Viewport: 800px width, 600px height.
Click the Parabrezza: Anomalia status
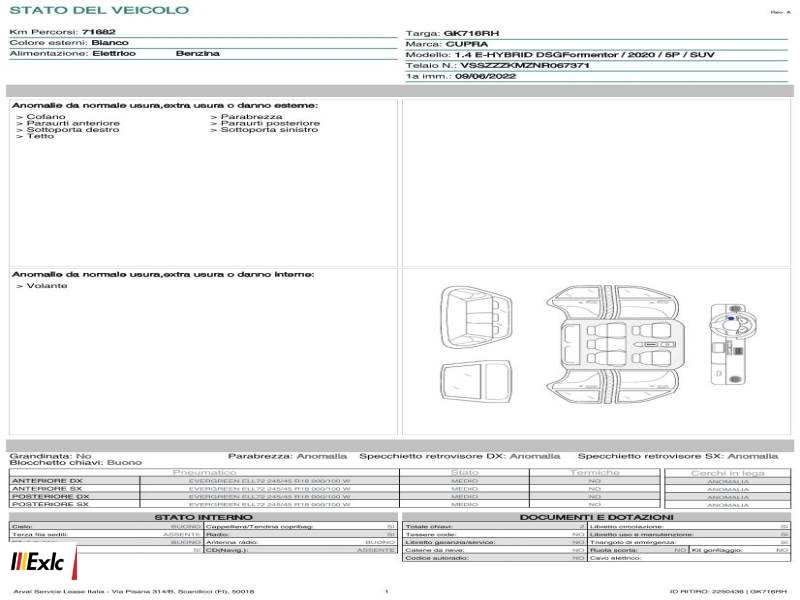coord(287,456)
